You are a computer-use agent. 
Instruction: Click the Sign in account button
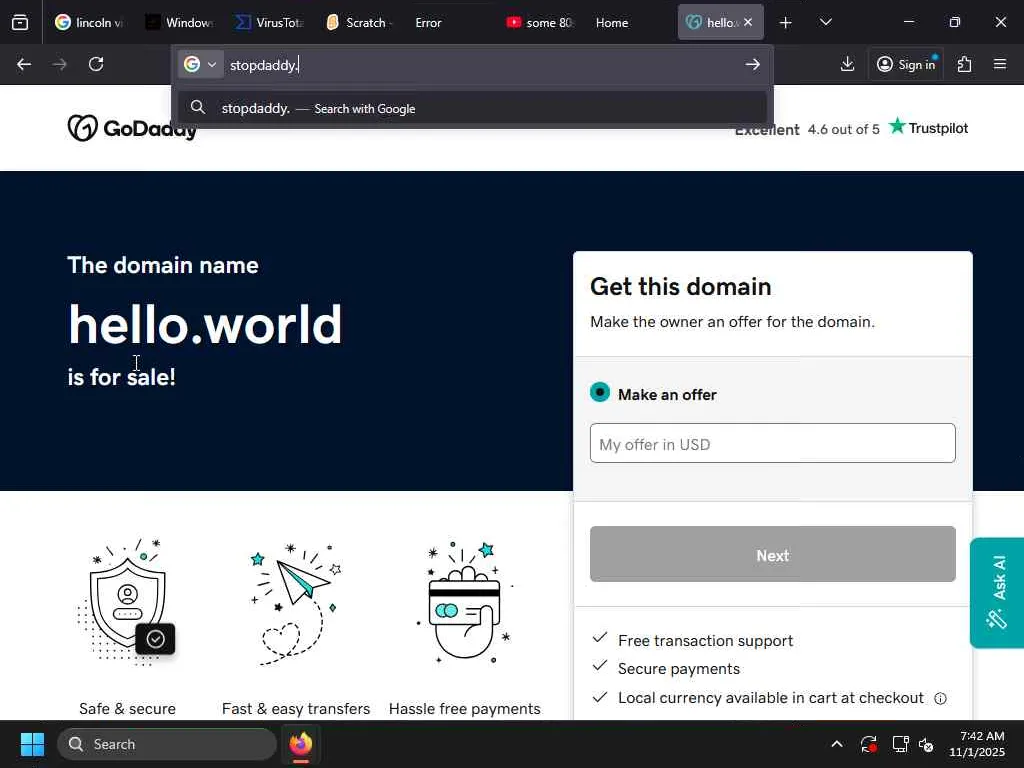point(906,64)
